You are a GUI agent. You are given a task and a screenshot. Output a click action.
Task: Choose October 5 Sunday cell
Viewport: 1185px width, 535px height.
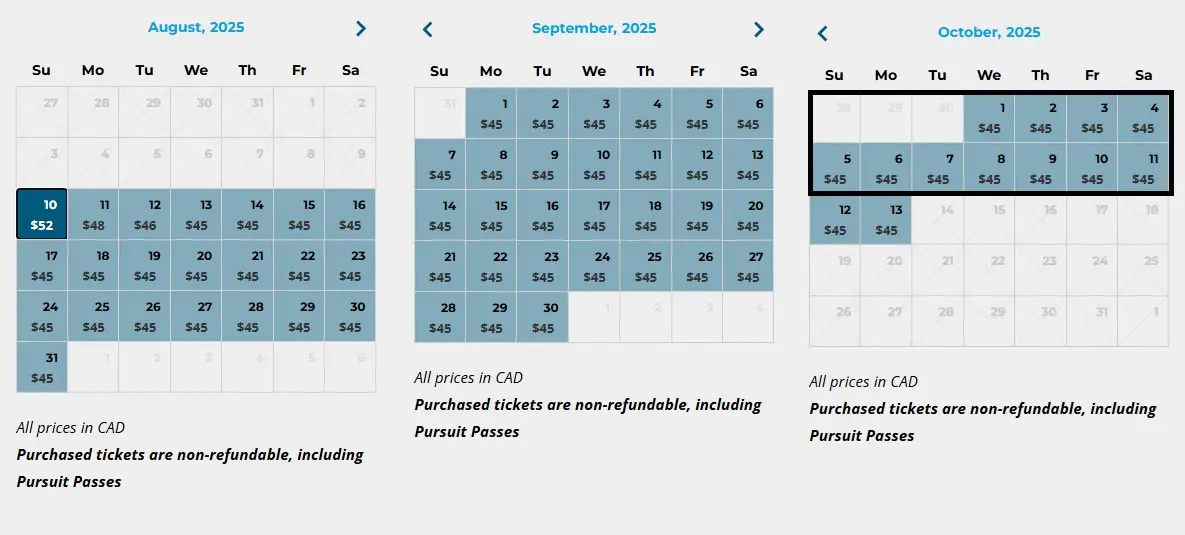point(835,169)
